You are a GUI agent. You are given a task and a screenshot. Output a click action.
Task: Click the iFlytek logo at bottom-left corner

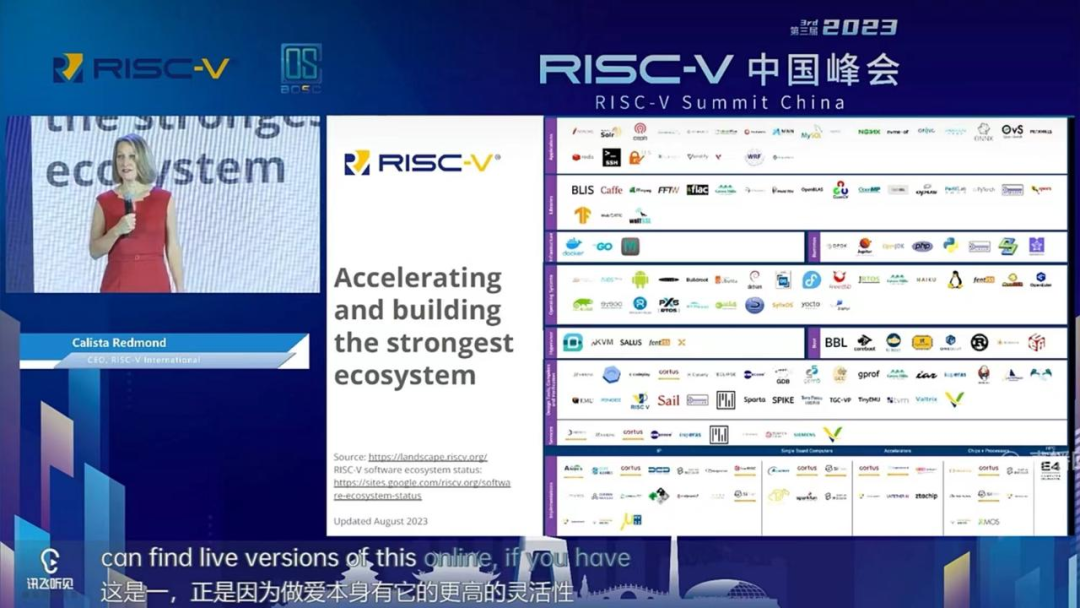click(50, 569)
